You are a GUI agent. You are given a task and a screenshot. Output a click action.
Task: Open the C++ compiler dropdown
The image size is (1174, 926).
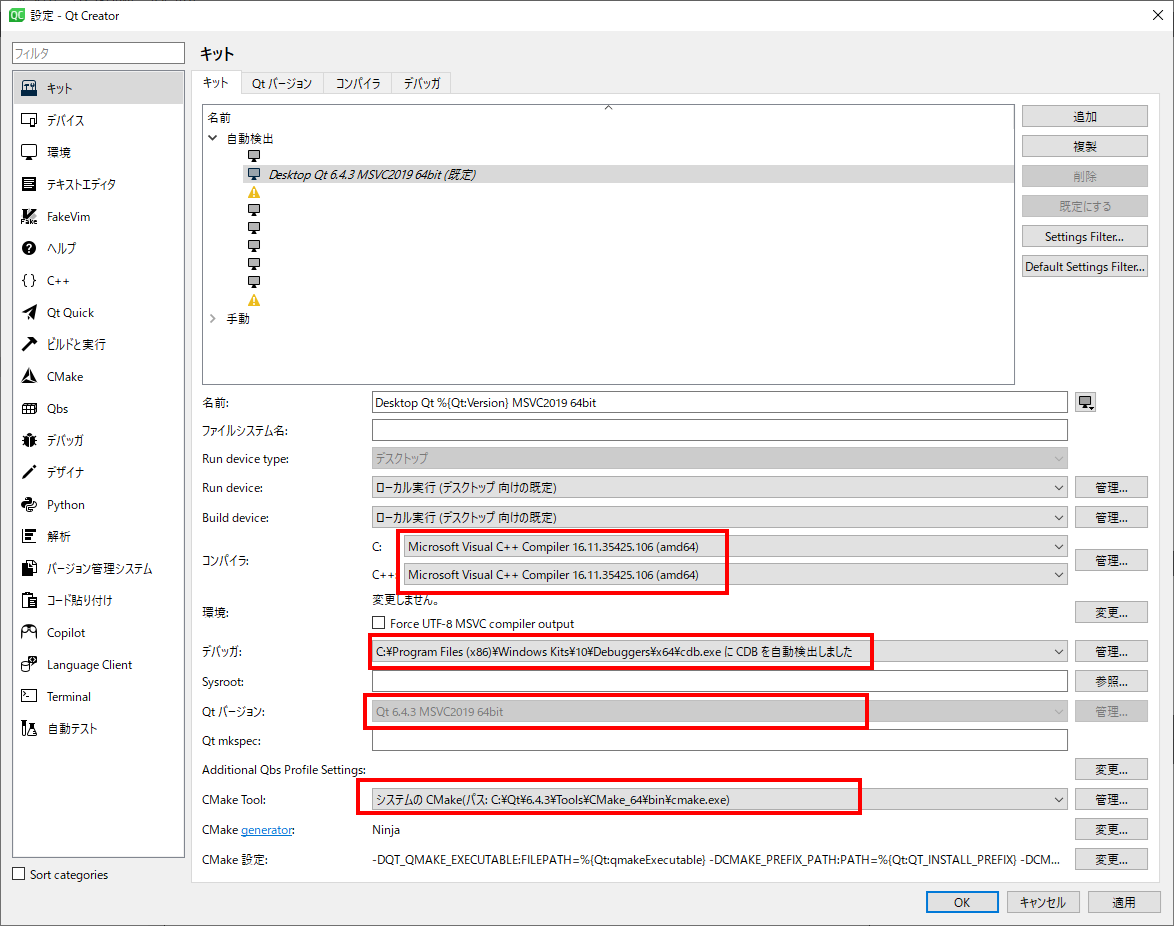click(735, 574)
